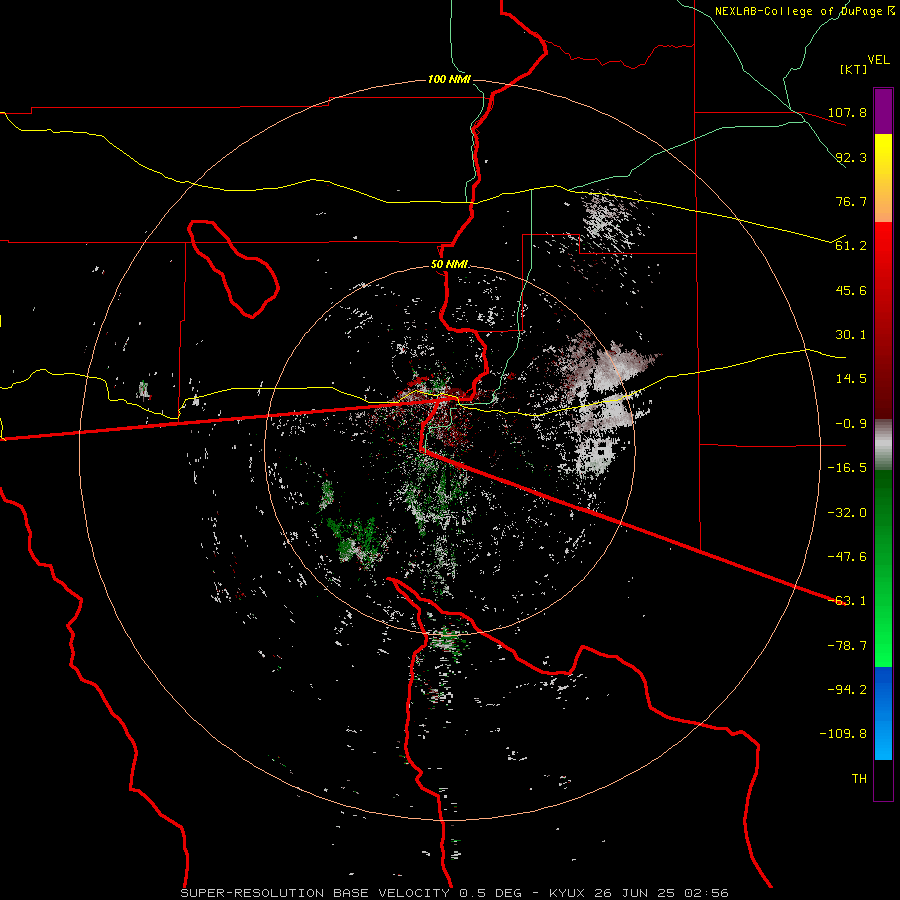Click the -78.7 velocity scale value
This screenshot has width=900, height=900.
tap(847, 646)
